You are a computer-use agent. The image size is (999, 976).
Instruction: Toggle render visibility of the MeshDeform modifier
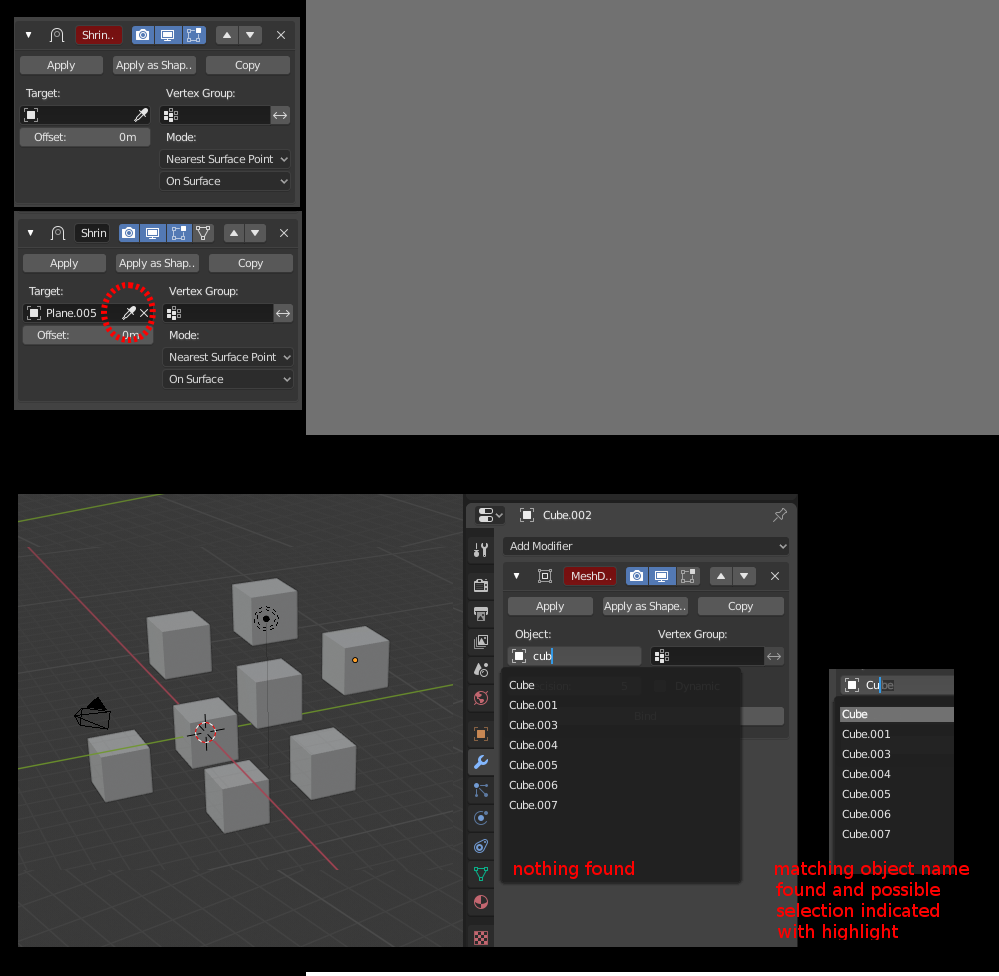click(x=636, y=576)
